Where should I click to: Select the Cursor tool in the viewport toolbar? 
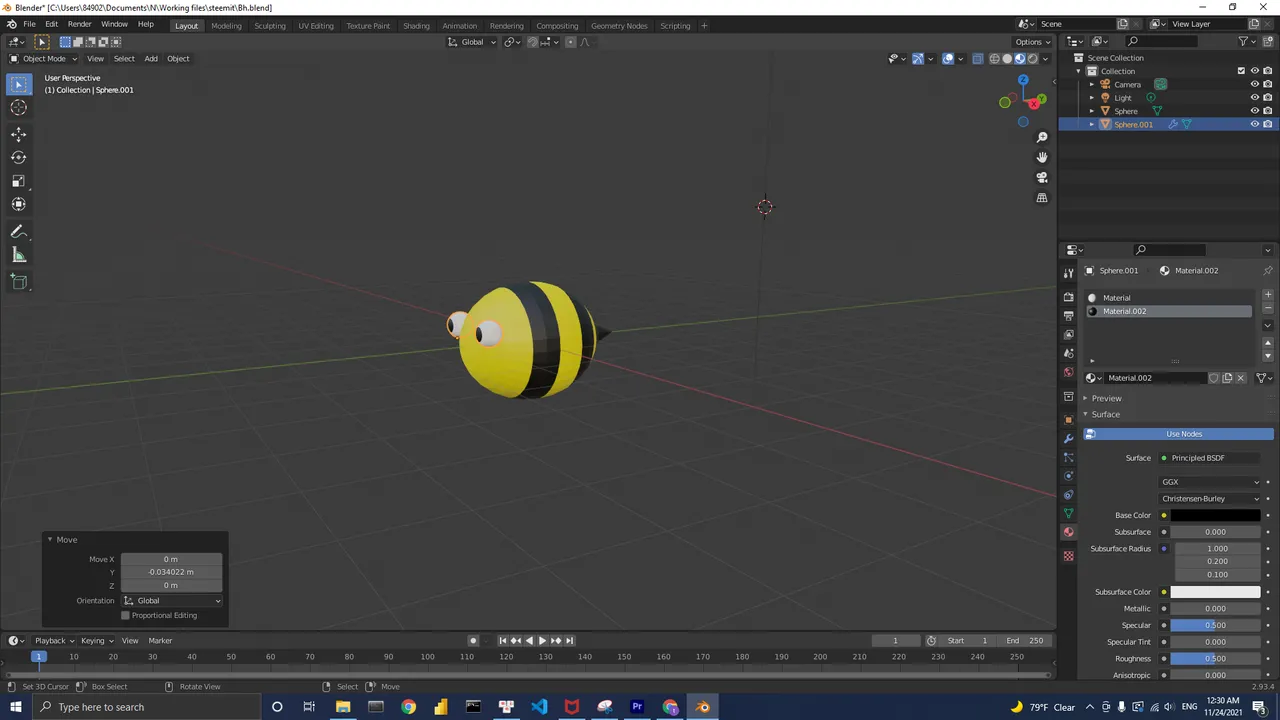click(x=19, y=108)
